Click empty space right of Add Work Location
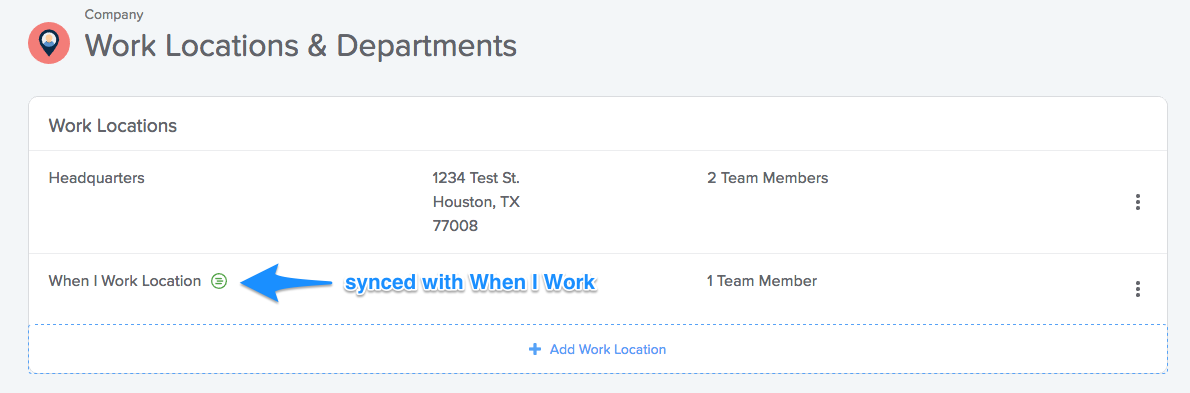1190x393 pixels. pyautogui.click(x=918, y=349)
